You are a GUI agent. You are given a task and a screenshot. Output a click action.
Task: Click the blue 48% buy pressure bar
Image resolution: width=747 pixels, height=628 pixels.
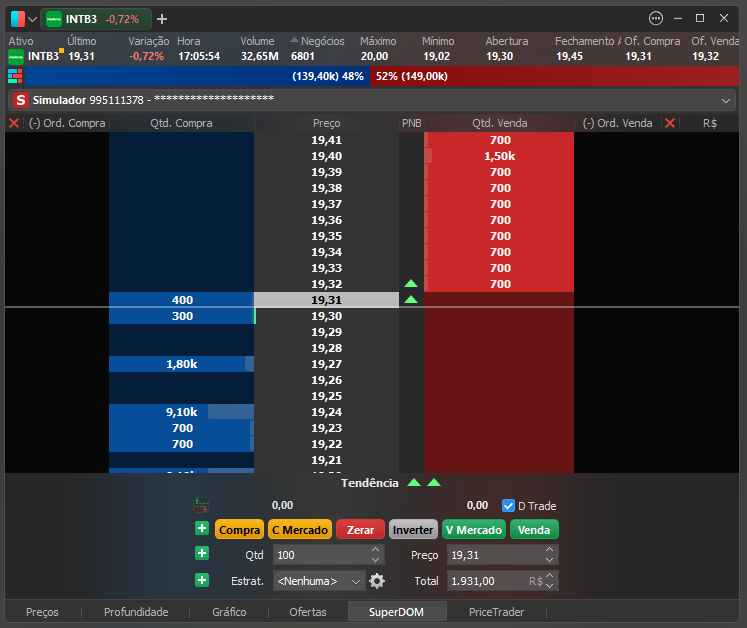[197, 76]
